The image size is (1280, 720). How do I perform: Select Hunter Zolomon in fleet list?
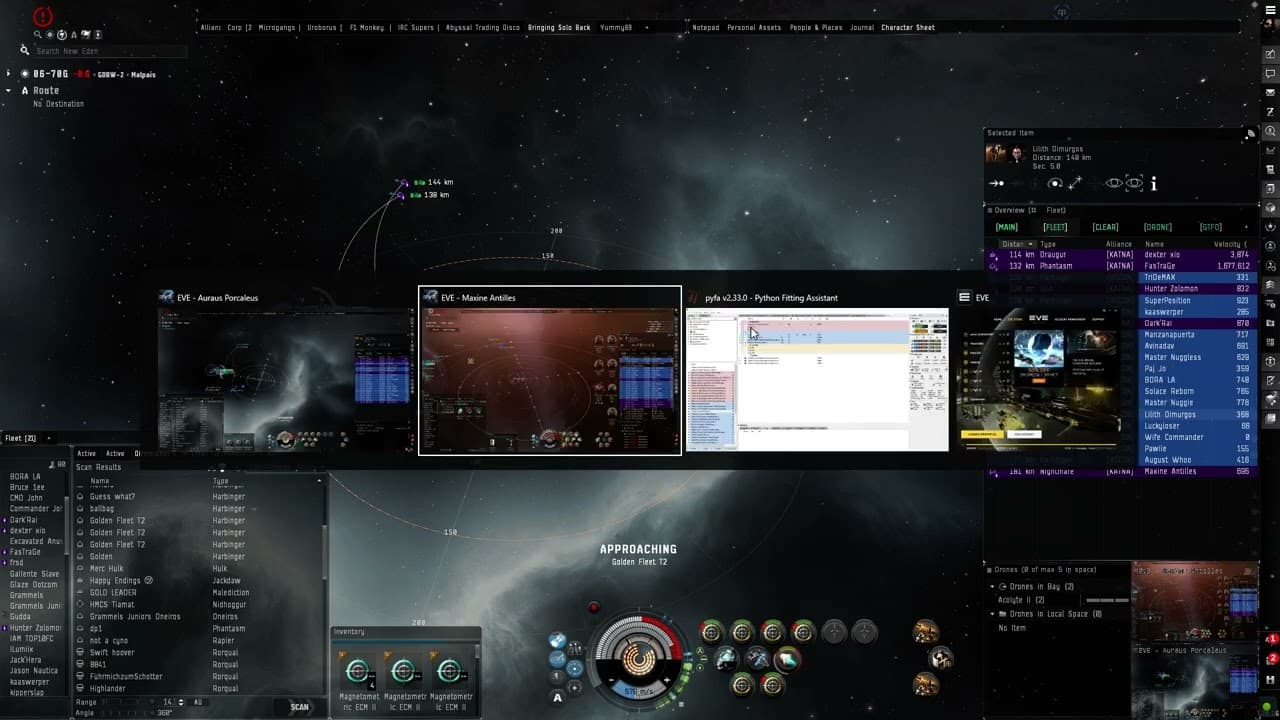(35, 627)
